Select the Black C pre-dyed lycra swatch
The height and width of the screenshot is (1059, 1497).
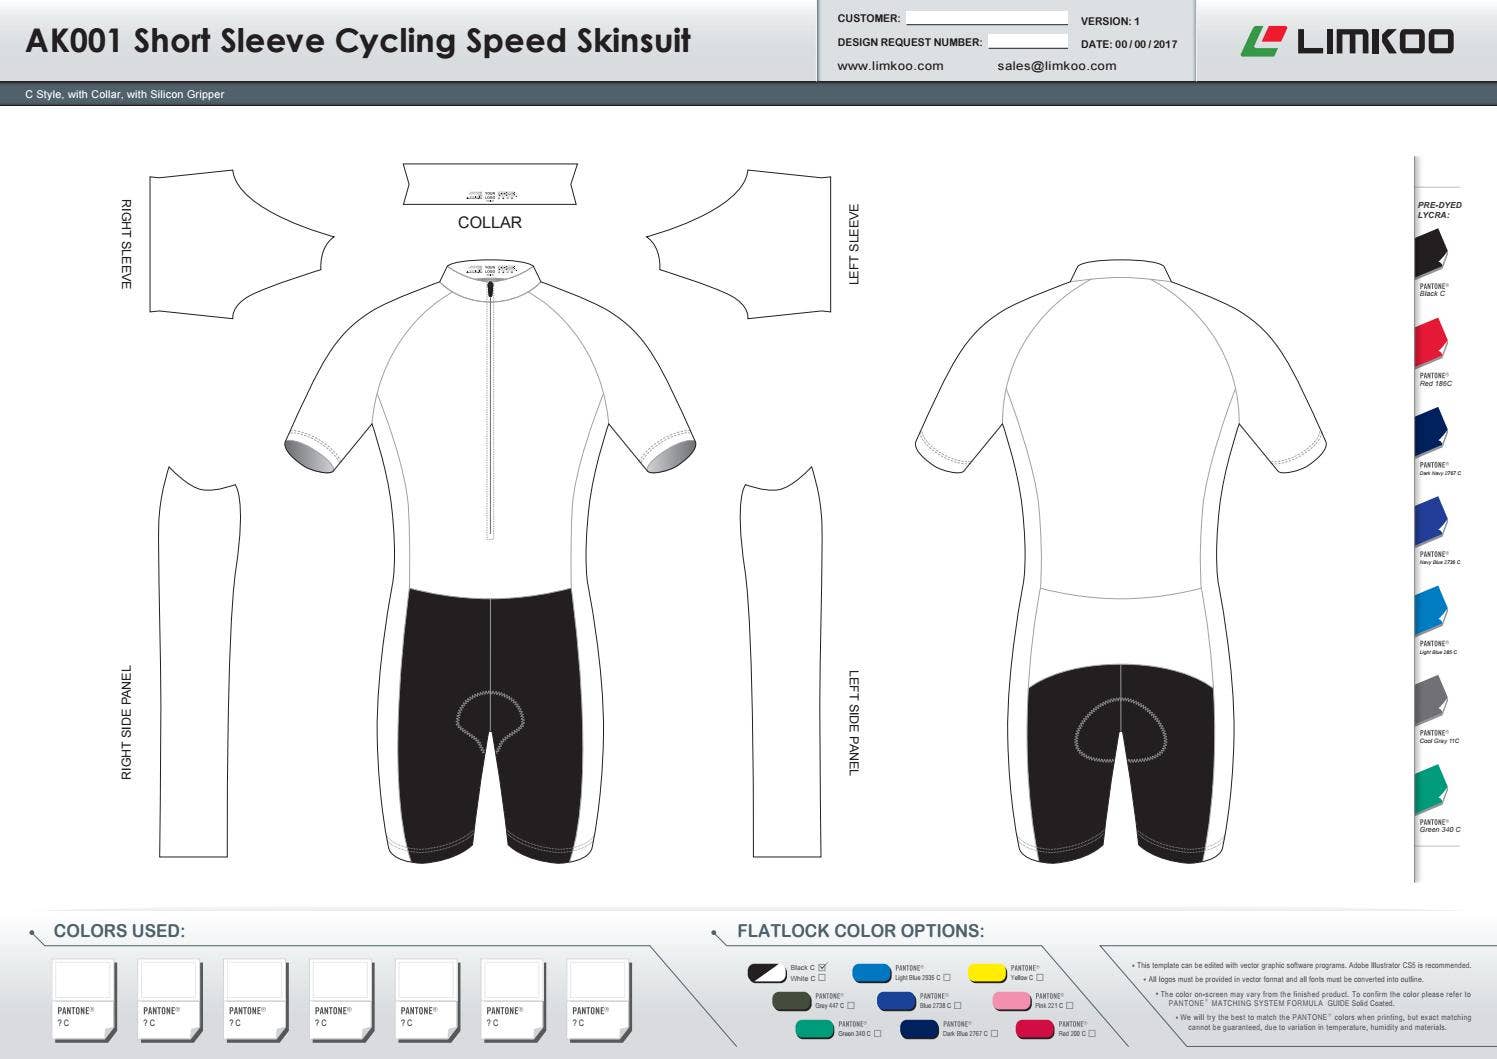[x=1431, y=253]
